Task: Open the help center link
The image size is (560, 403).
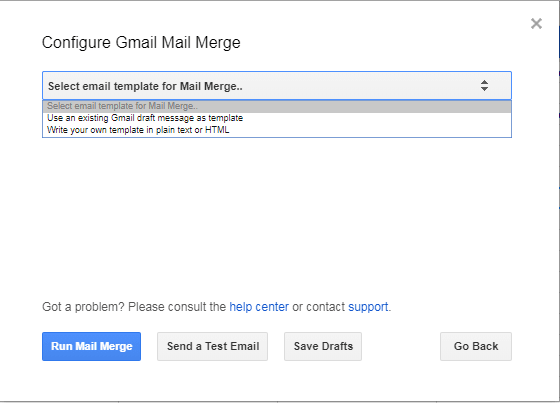Action: [x=259, y=307]
